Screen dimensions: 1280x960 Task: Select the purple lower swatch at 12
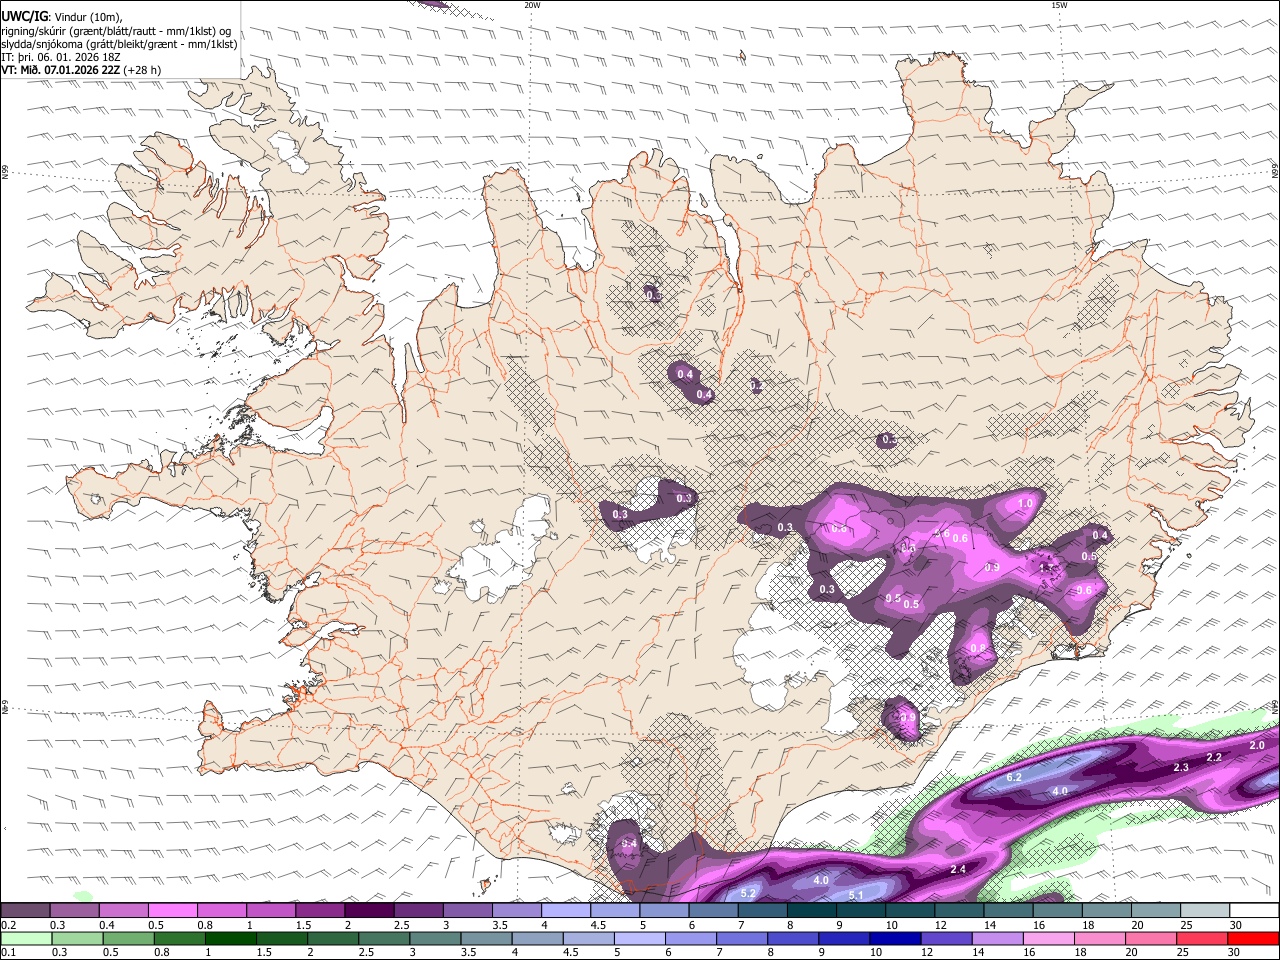pyautogui.click(x=947, y=938)
